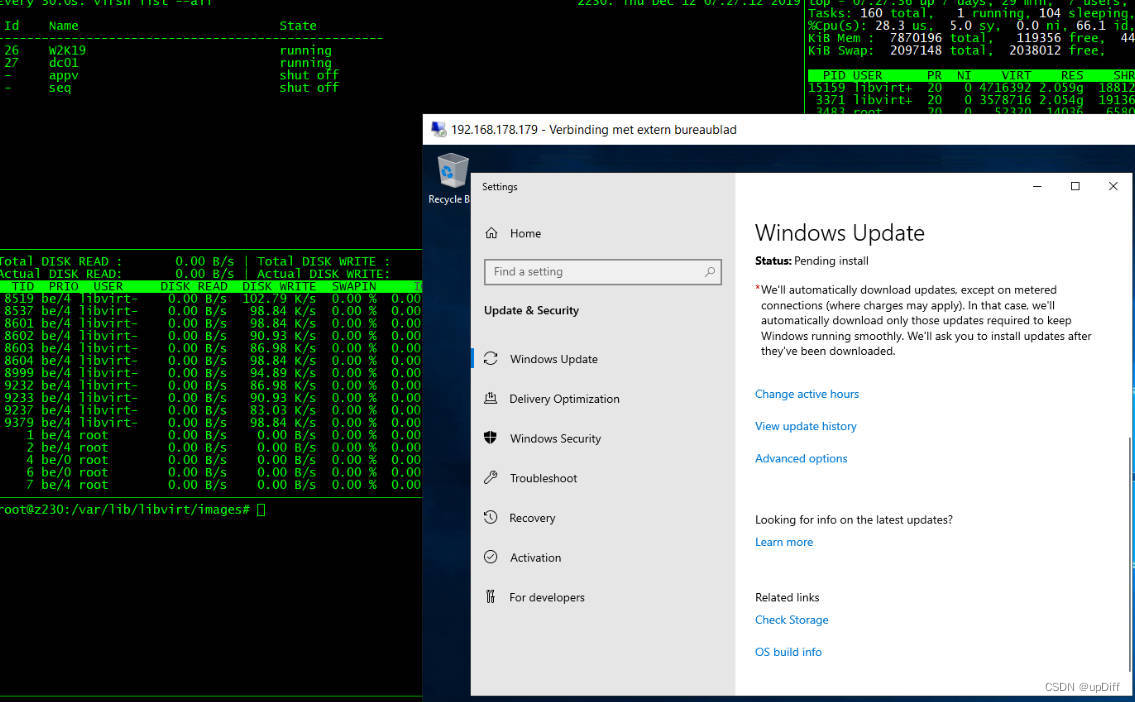Click the Windows Update heading
This screenshot has height=702, width=1135.
click(840, 233)
